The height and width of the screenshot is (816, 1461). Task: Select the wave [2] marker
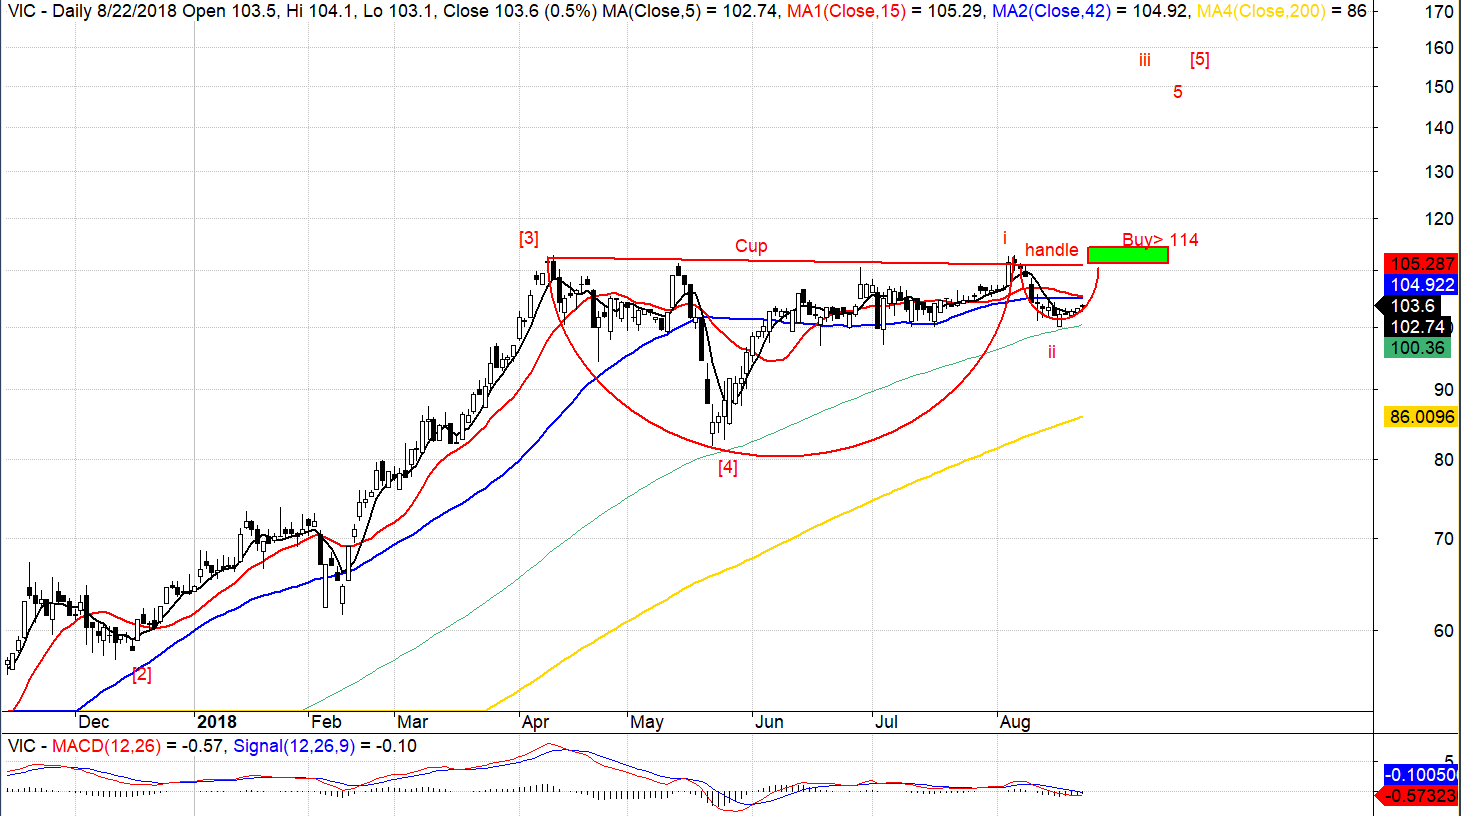[142, 674]
